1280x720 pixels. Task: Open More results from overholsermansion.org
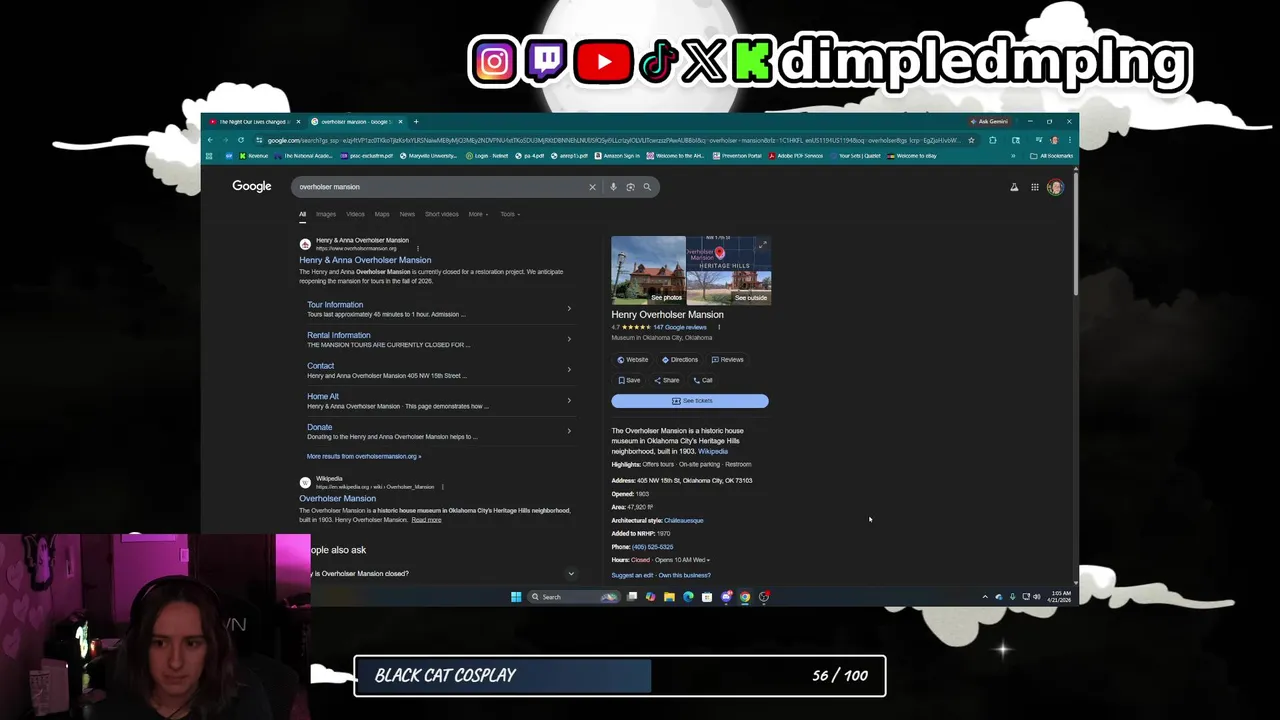[x=364, y=456]
